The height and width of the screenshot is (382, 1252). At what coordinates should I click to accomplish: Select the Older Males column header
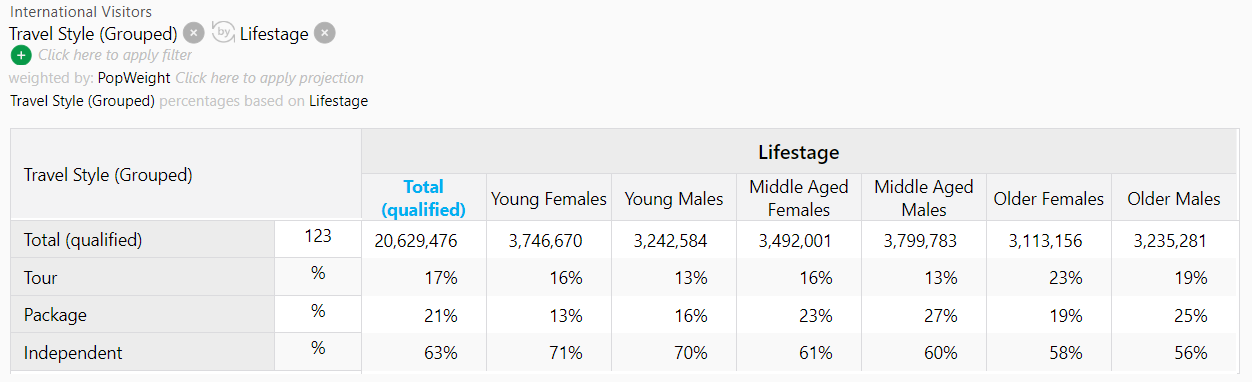click(x=1174, y=198)
